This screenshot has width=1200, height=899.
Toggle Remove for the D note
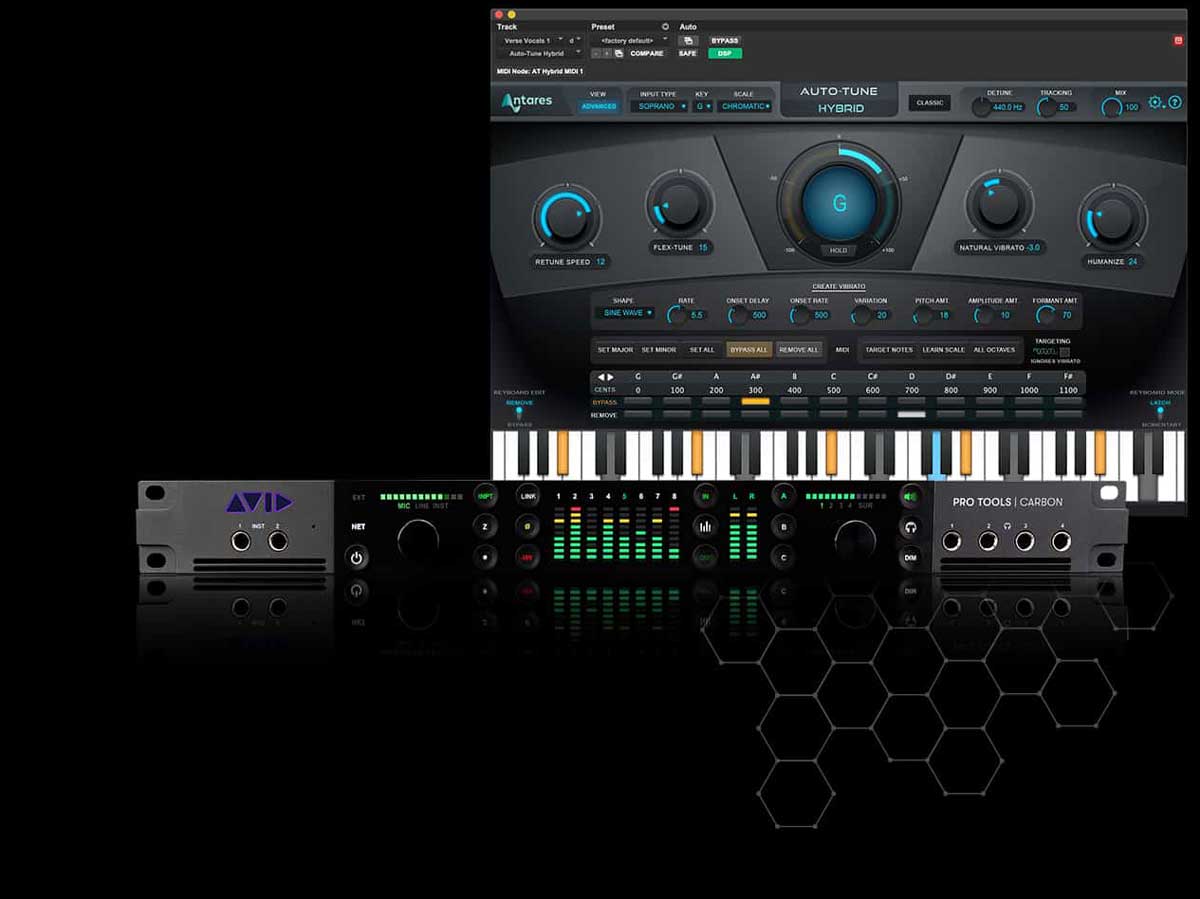coord(911,414)
